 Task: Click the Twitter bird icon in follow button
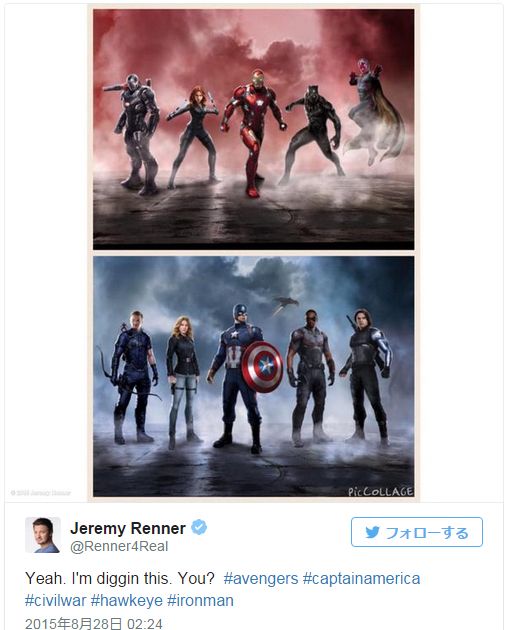click(x=372, y=532)
